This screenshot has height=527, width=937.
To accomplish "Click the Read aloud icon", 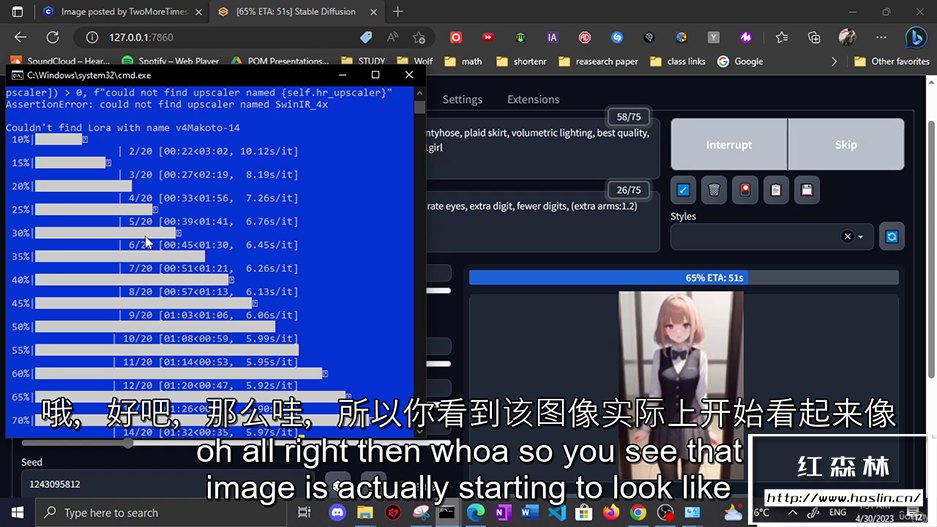I will (x=393, y=37).
